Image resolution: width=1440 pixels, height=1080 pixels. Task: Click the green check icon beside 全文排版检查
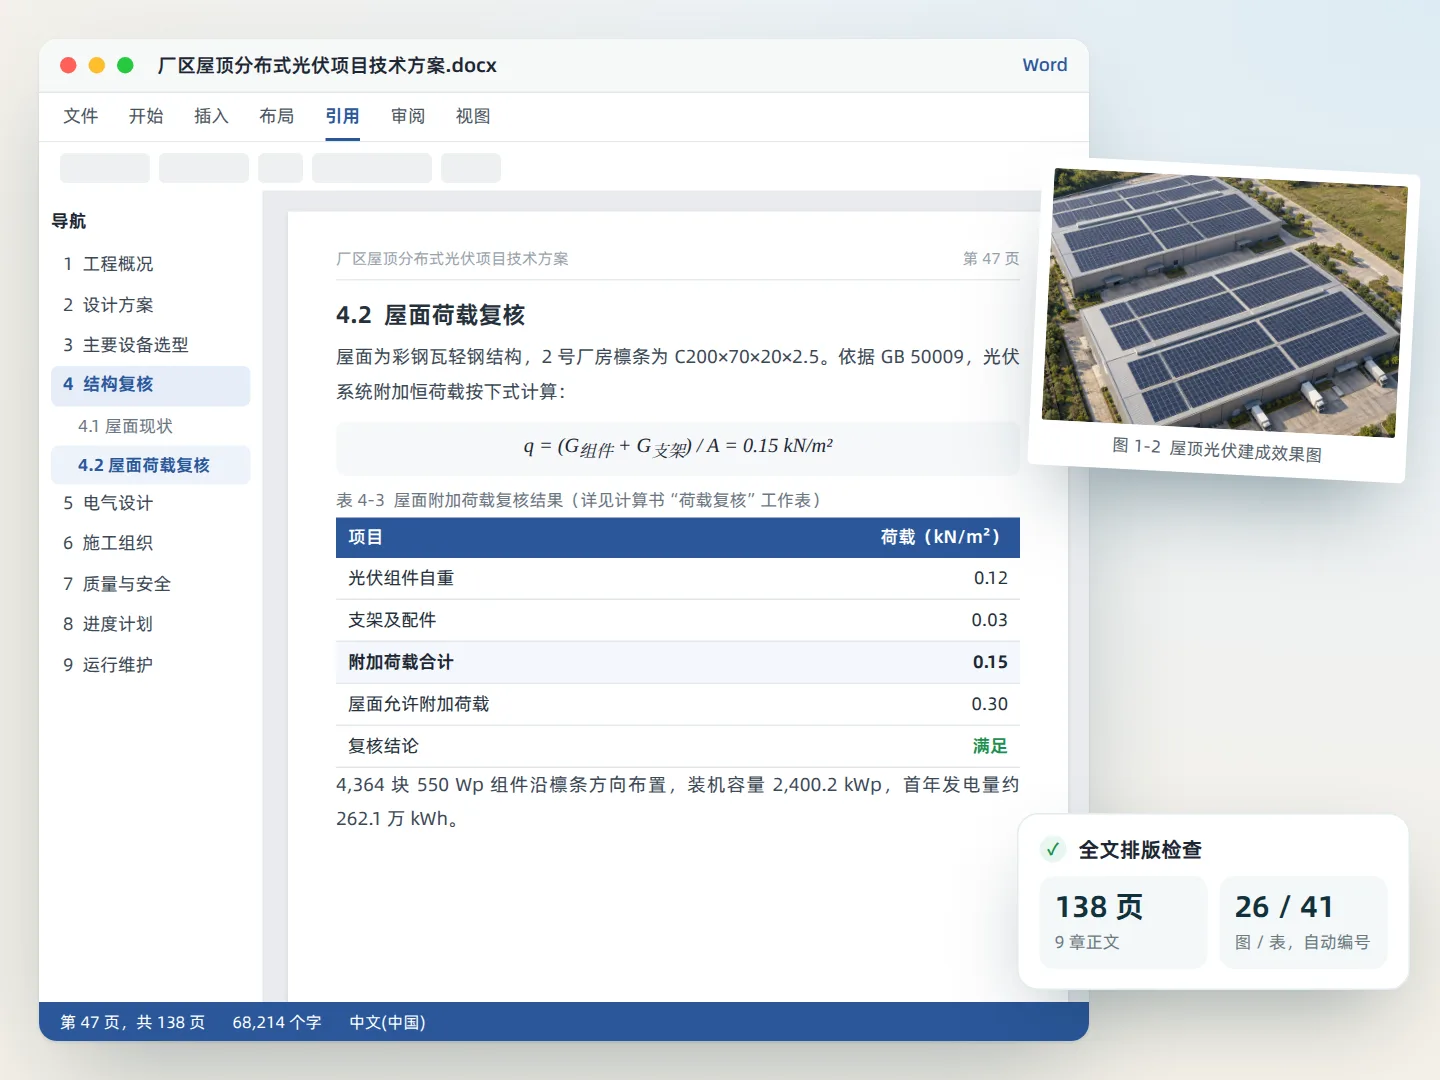point(1052,849)
